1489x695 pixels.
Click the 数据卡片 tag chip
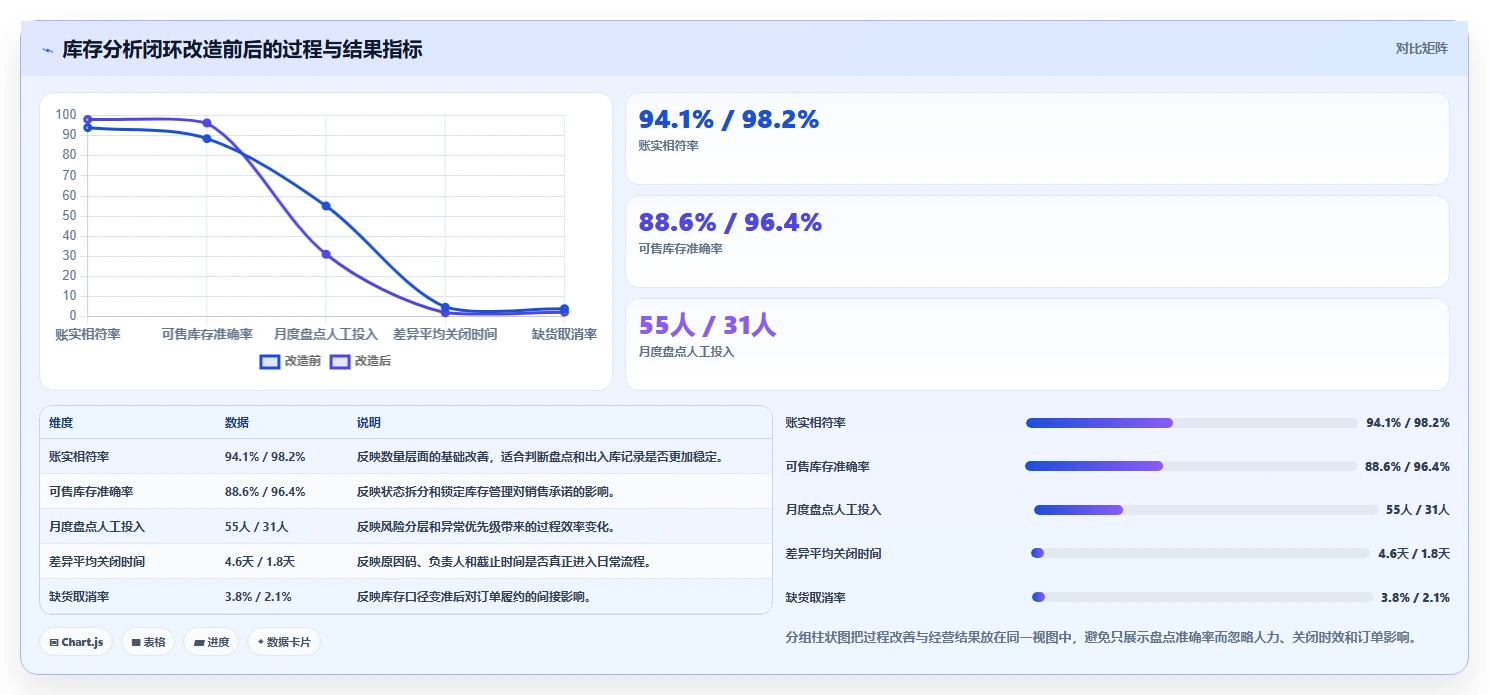(284, 642)
